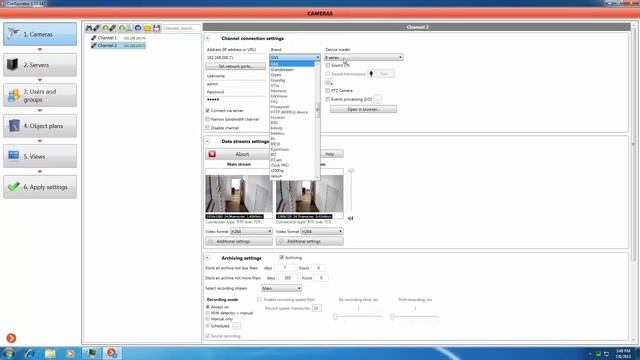Click Pre-recording time slider handle
Screen dimensions: 640x360
click(x=335, y=316)
